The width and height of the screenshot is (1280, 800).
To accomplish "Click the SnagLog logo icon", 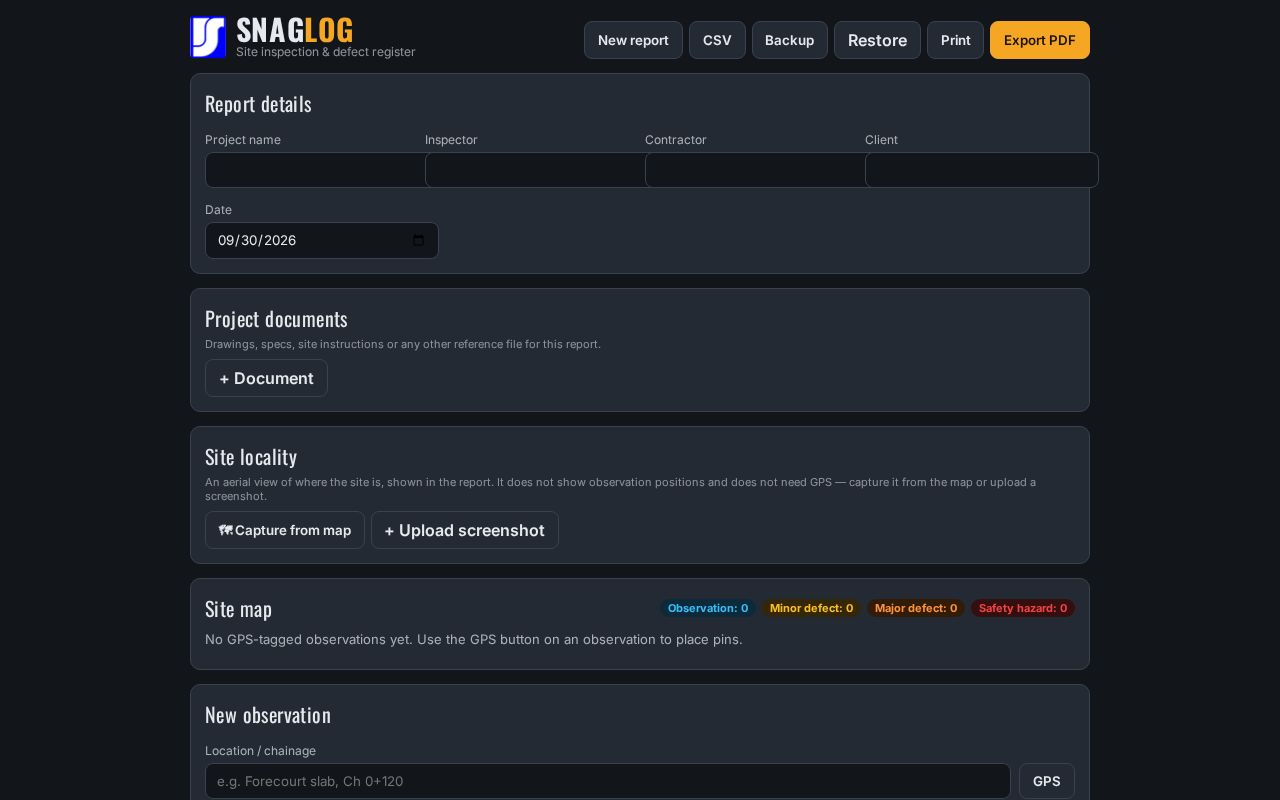I will click(x=208, y=37).
